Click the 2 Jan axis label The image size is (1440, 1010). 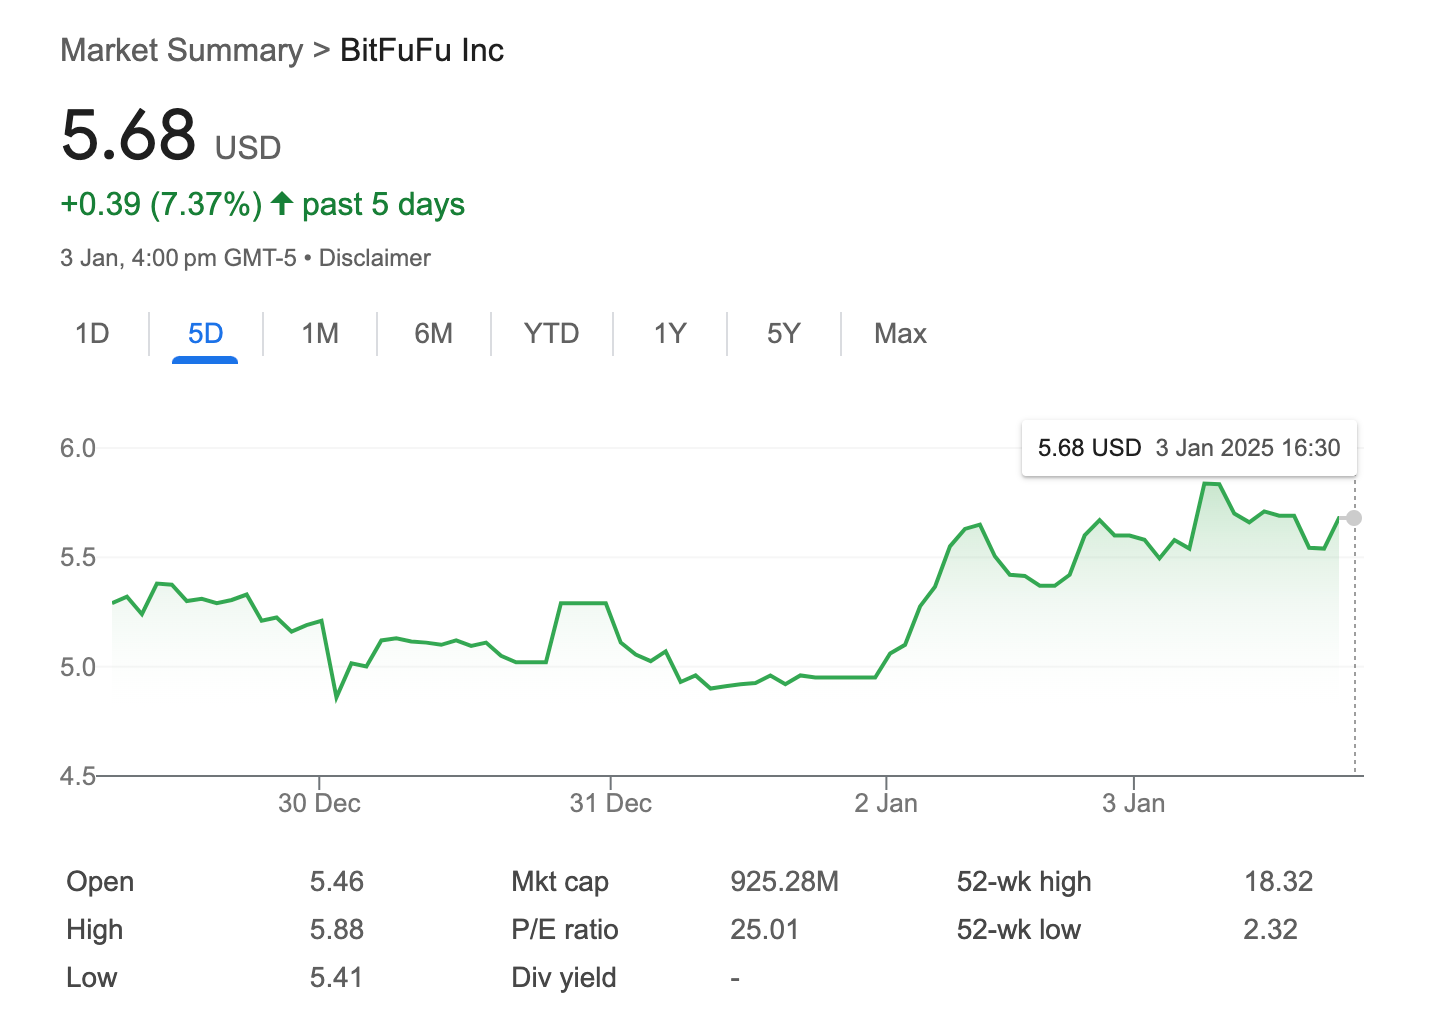pyautogui.click(x=886, y=803)
